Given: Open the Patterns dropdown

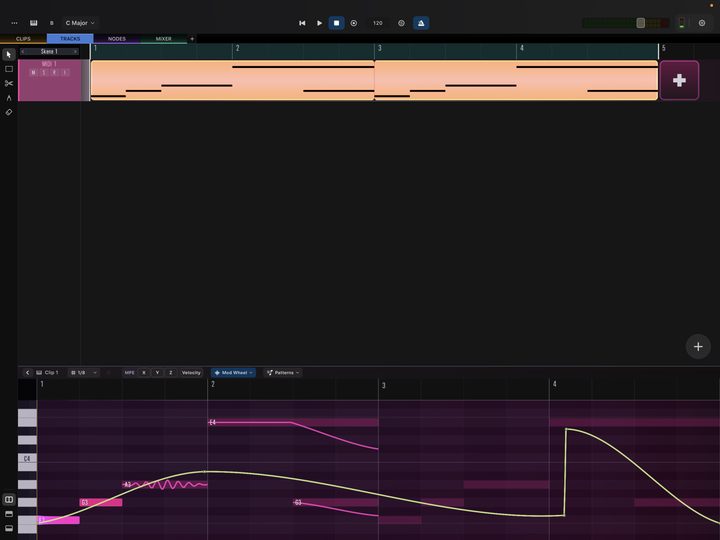Looking at the screenshot, I should (283, 372).
